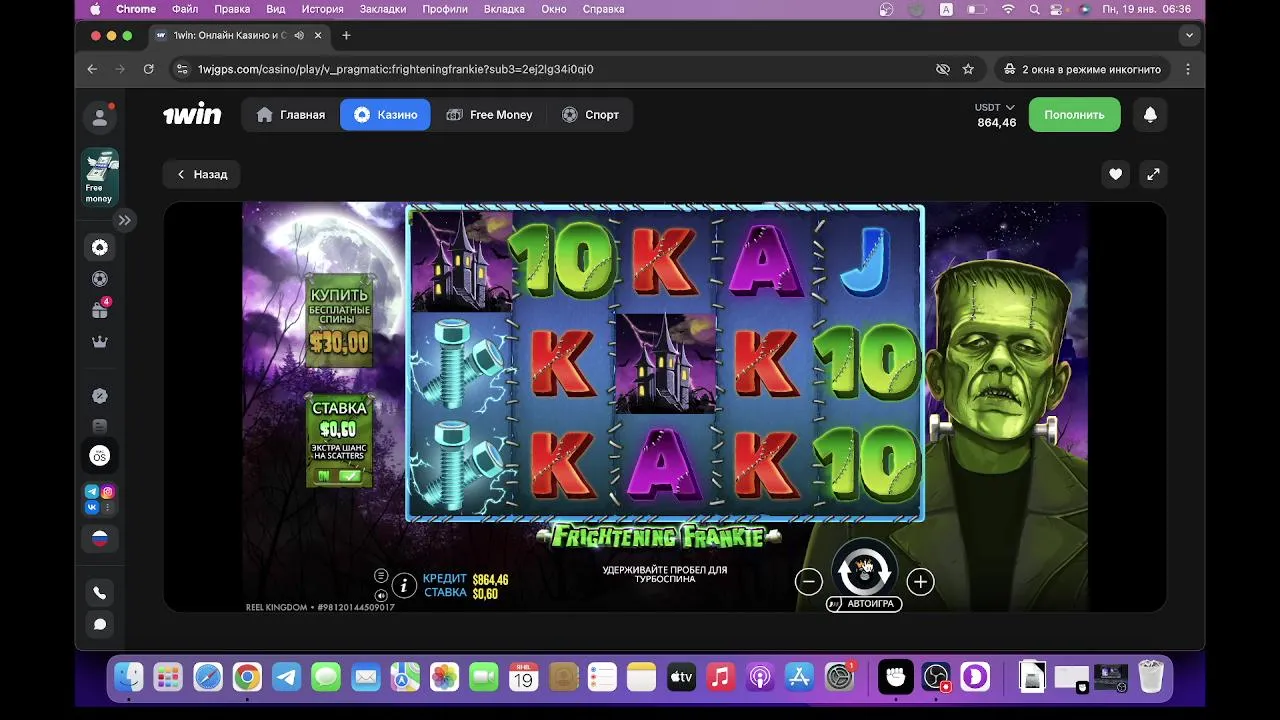Screen dimensions: 1280x720
Task: Open the Закладки menu
Action: [384, 9]
